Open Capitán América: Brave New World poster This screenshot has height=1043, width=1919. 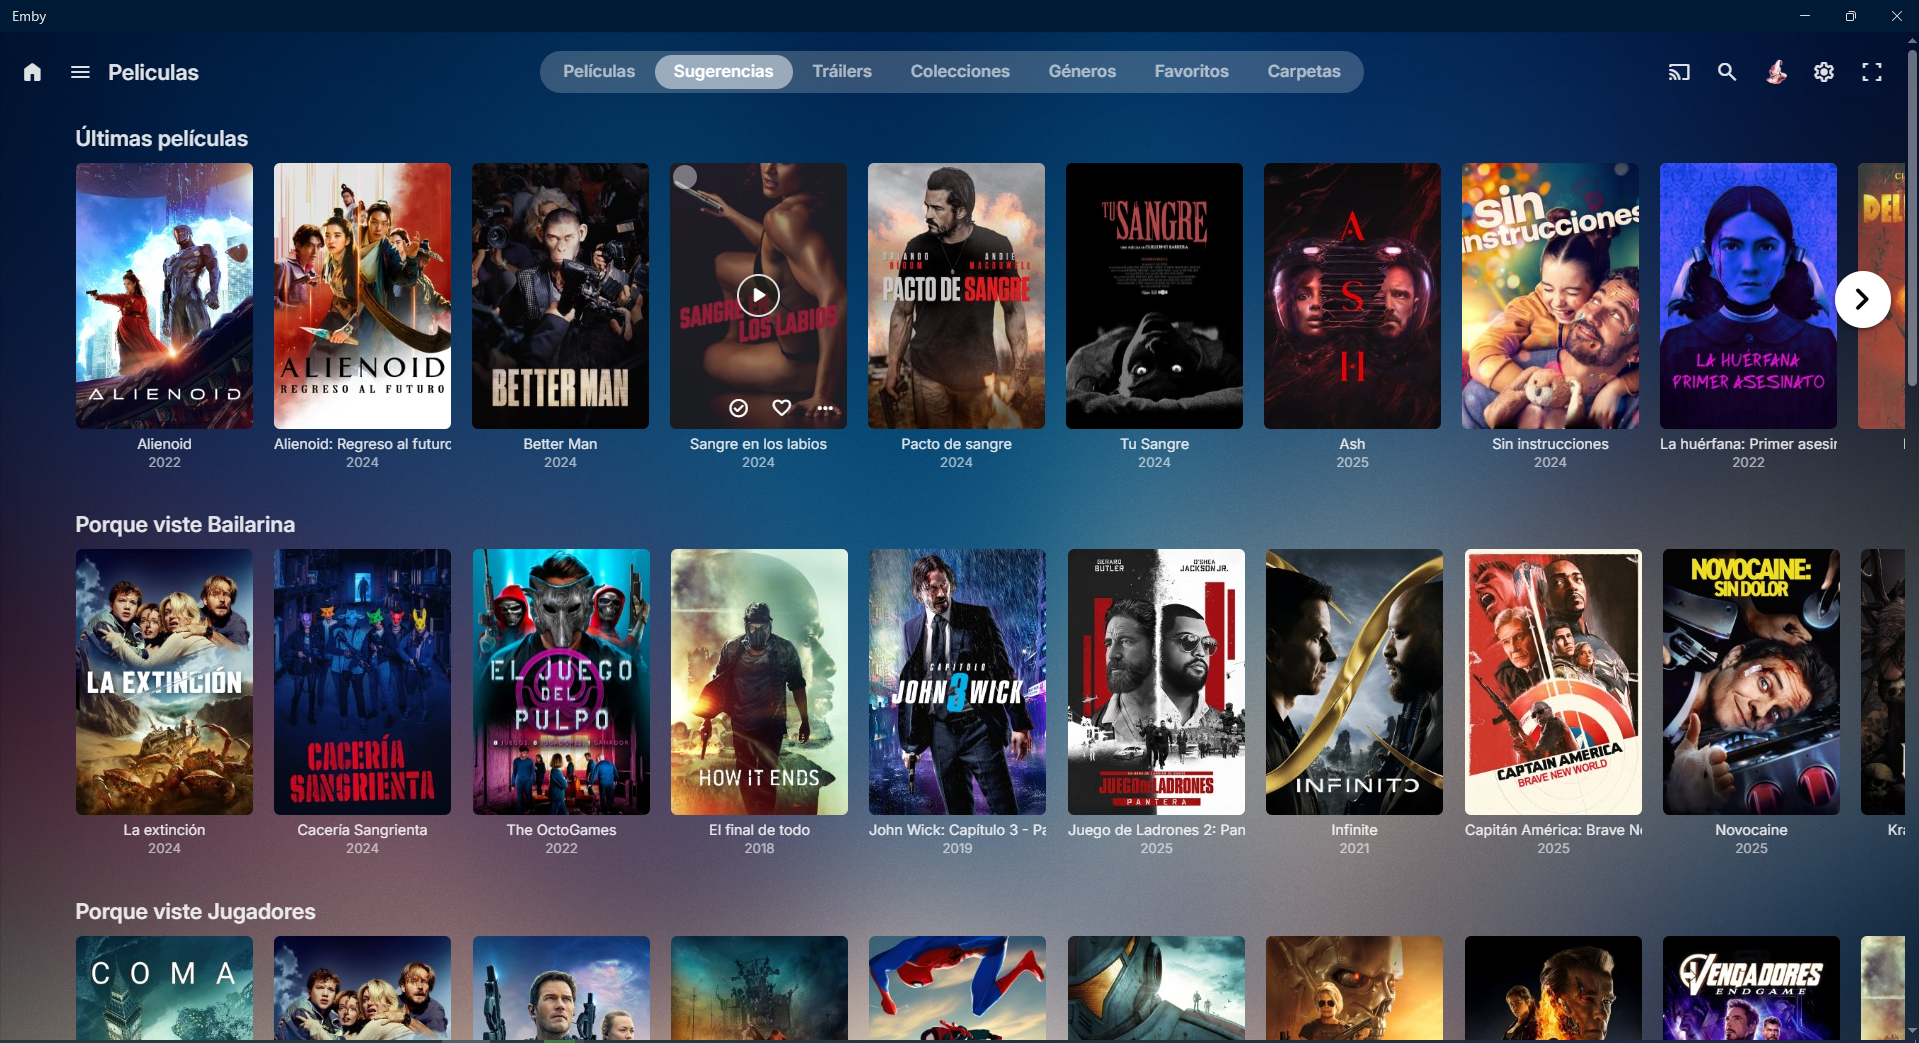(1553, 682)
